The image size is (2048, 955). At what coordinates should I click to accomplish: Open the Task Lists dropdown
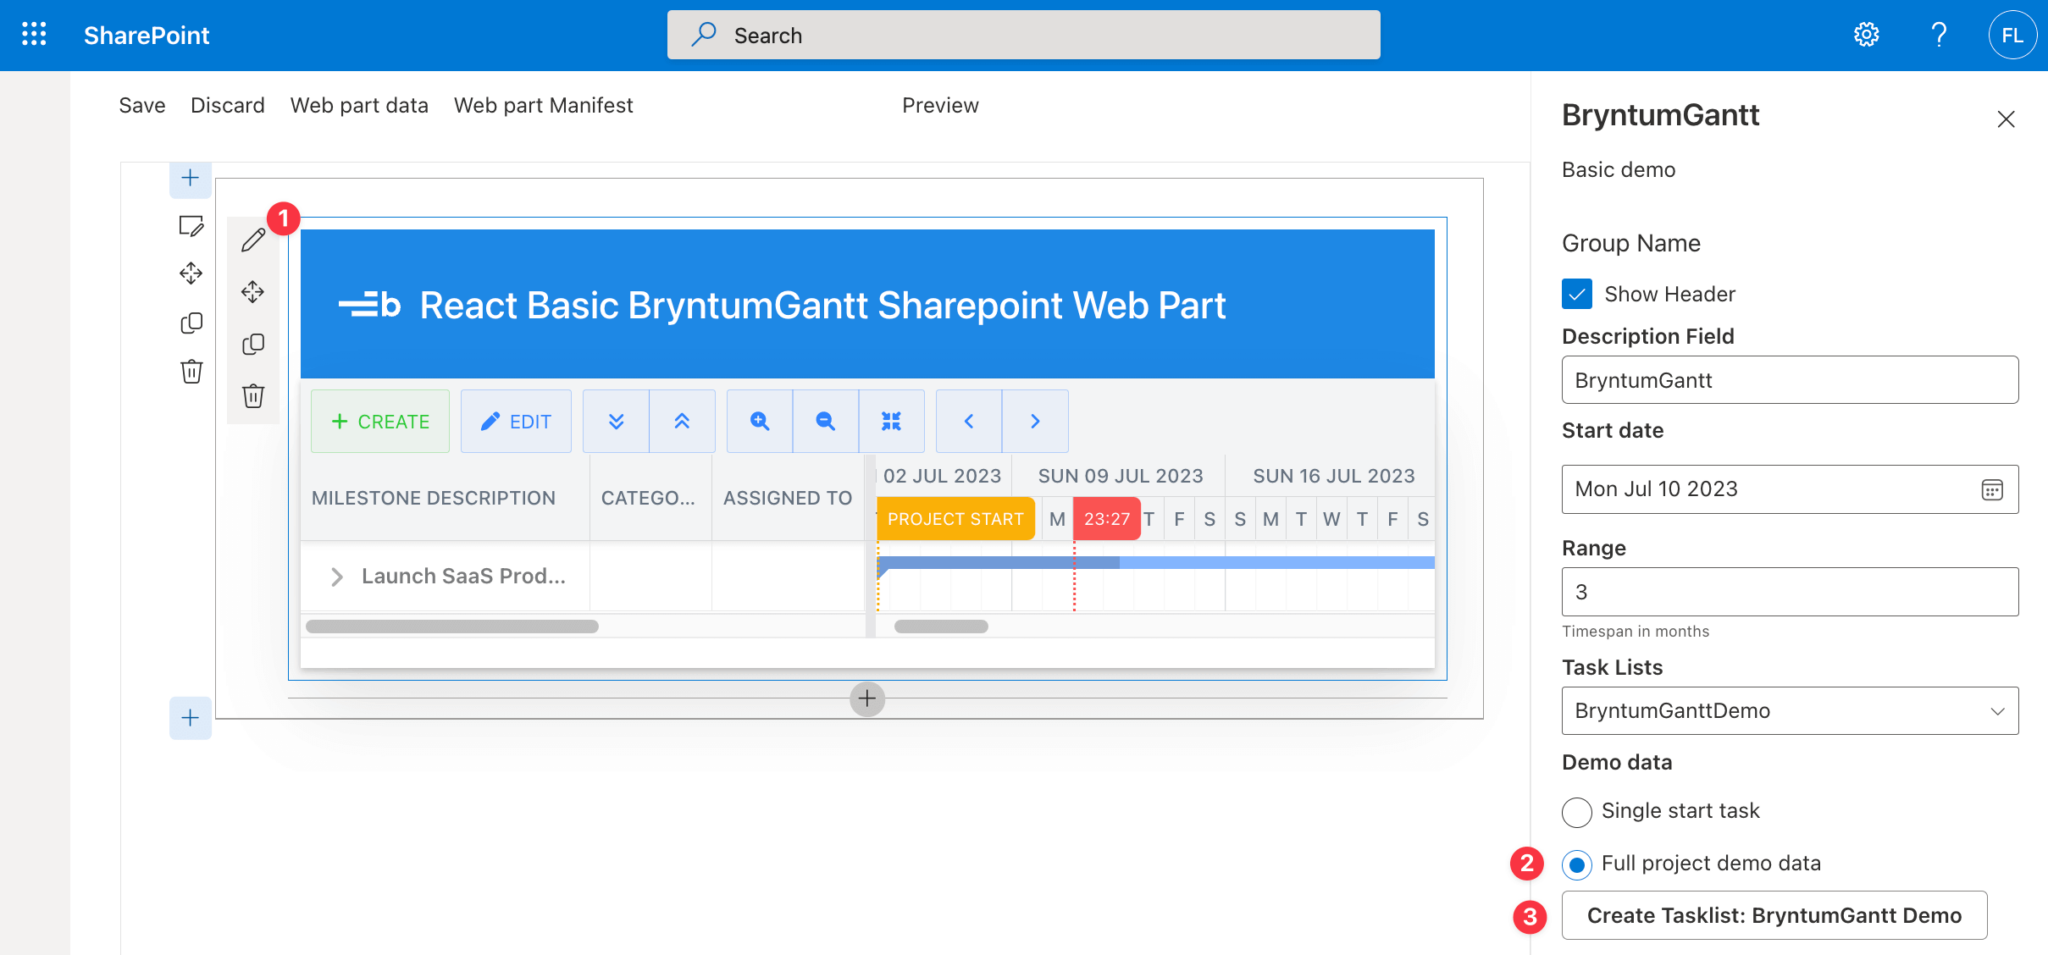[x=1790, y=711]
